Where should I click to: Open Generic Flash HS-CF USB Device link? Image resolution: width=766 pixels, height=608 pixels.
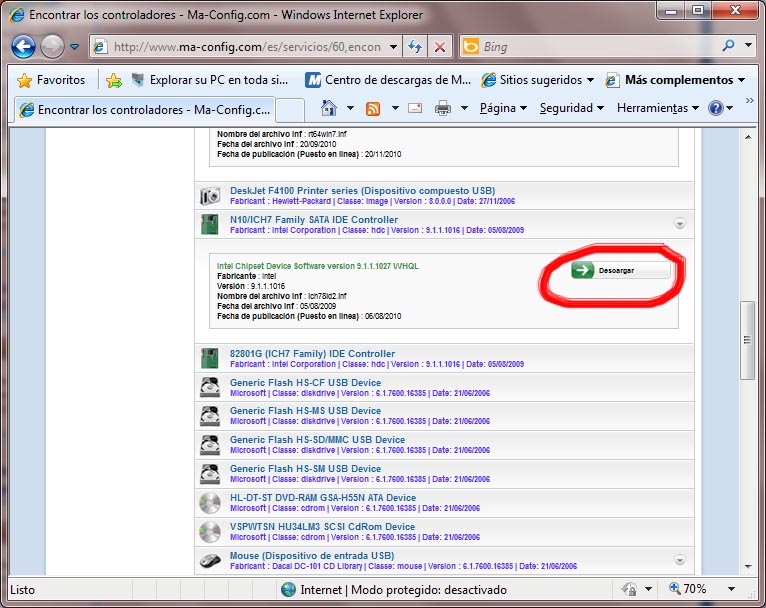305,382
